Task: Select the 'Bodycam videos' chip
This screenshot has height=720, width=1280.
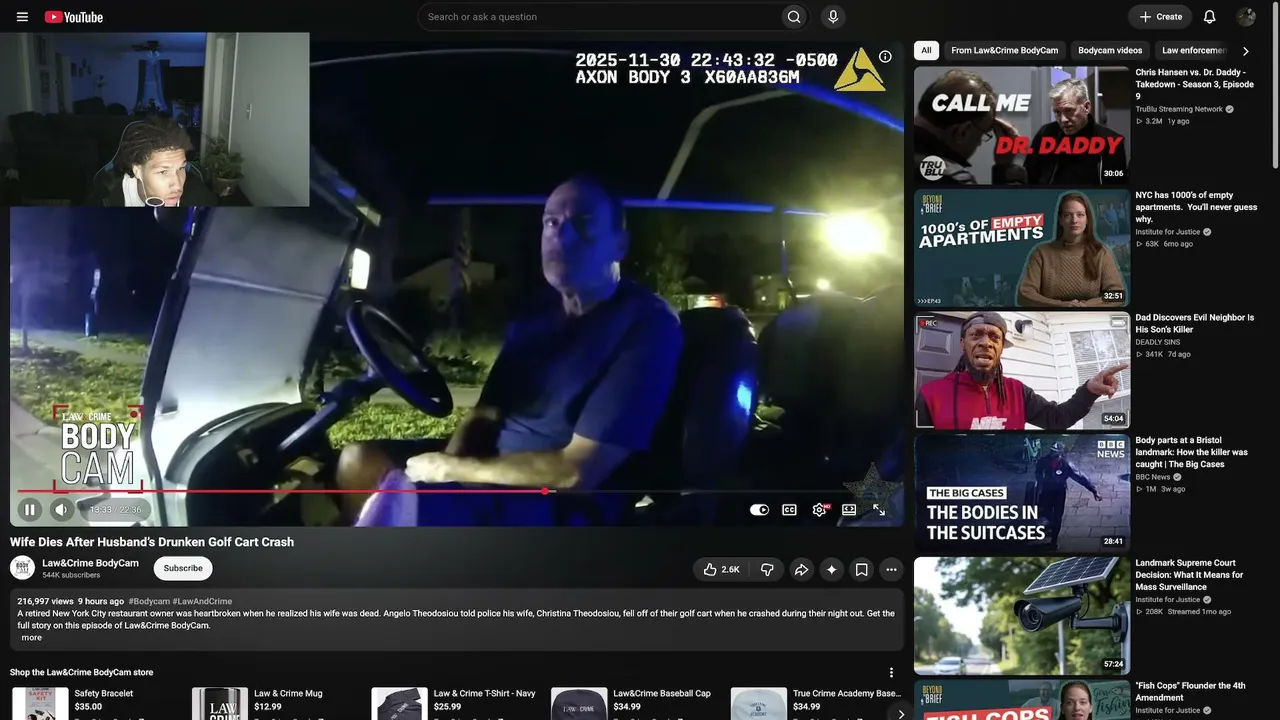Action: [x=1110, y=50]
